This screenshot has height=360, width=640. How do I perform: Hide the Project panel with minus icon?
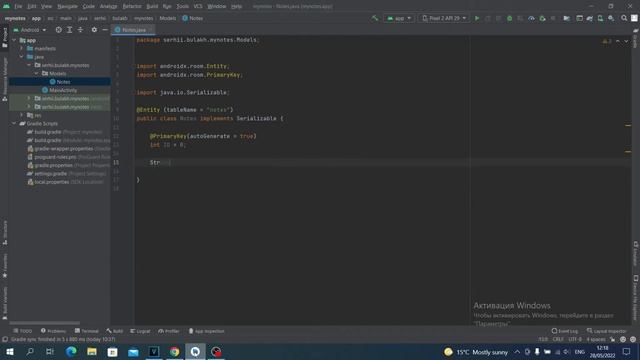[105, 30]
